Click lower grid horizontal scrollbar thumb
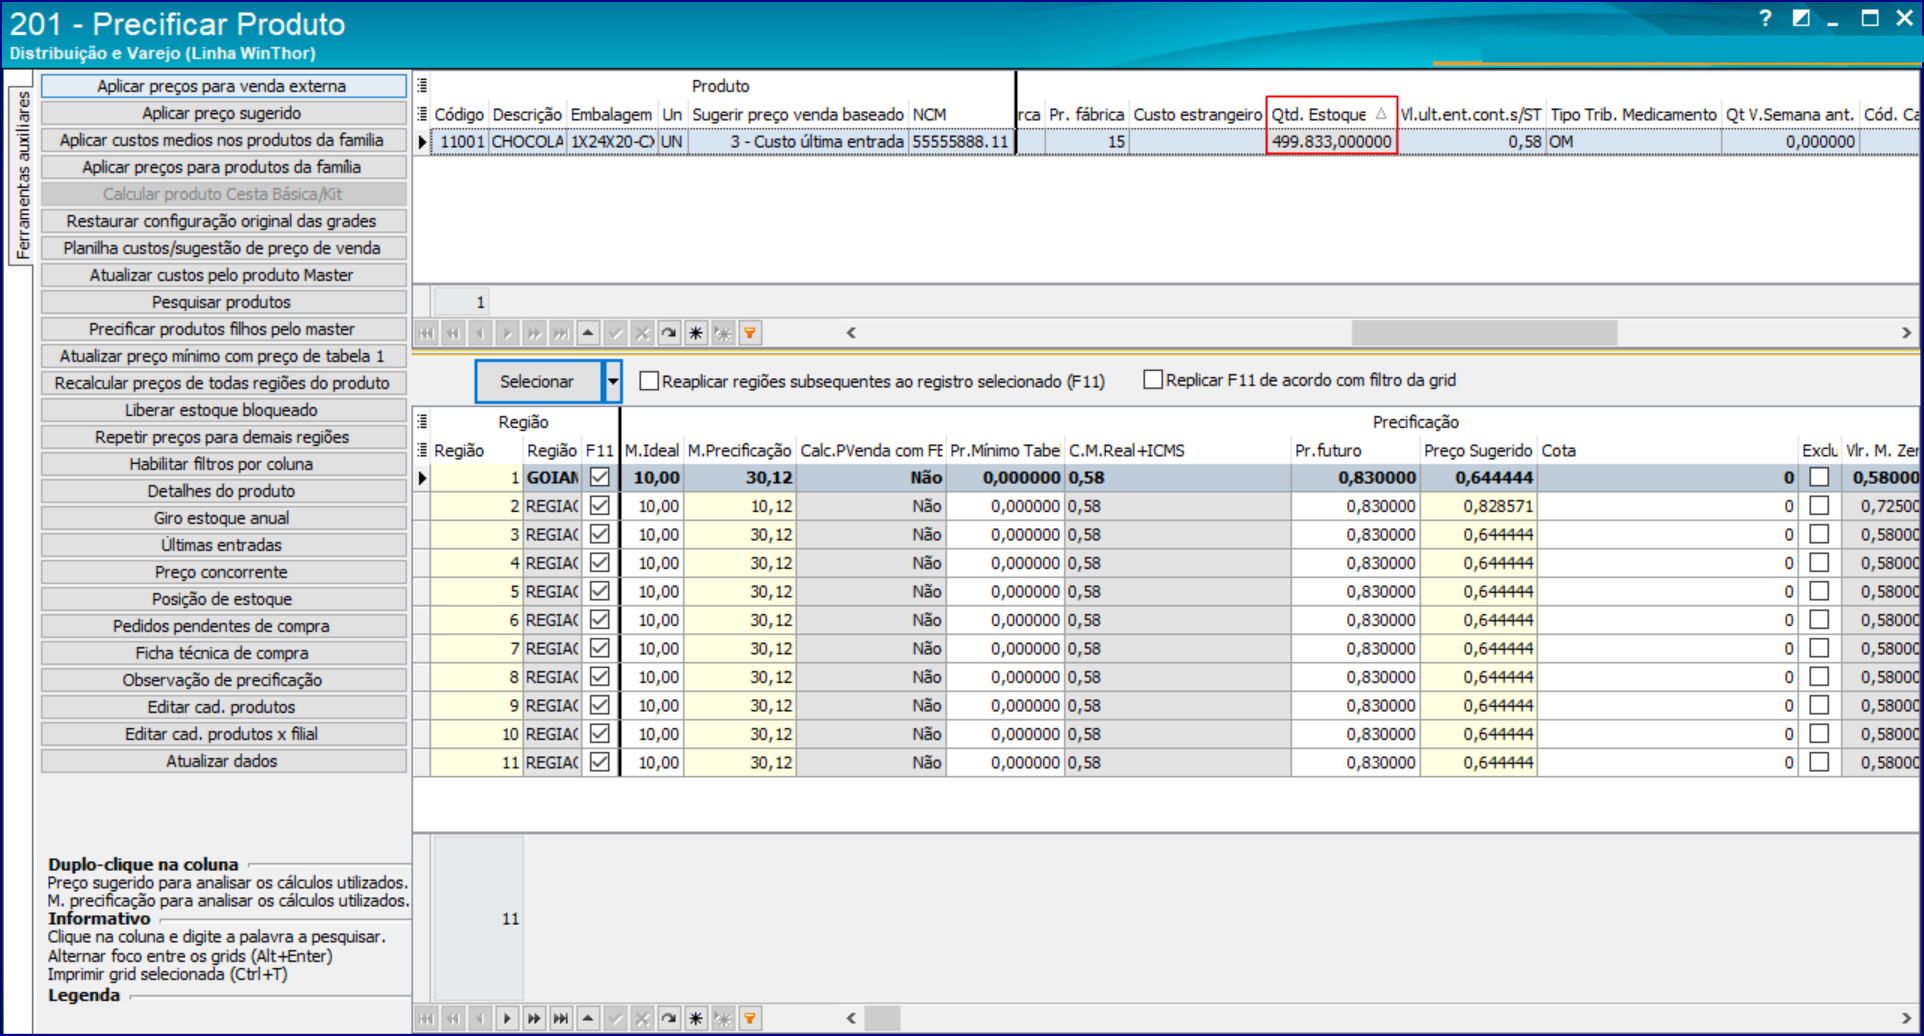 pyautogui.click(x=882, y=1019)
